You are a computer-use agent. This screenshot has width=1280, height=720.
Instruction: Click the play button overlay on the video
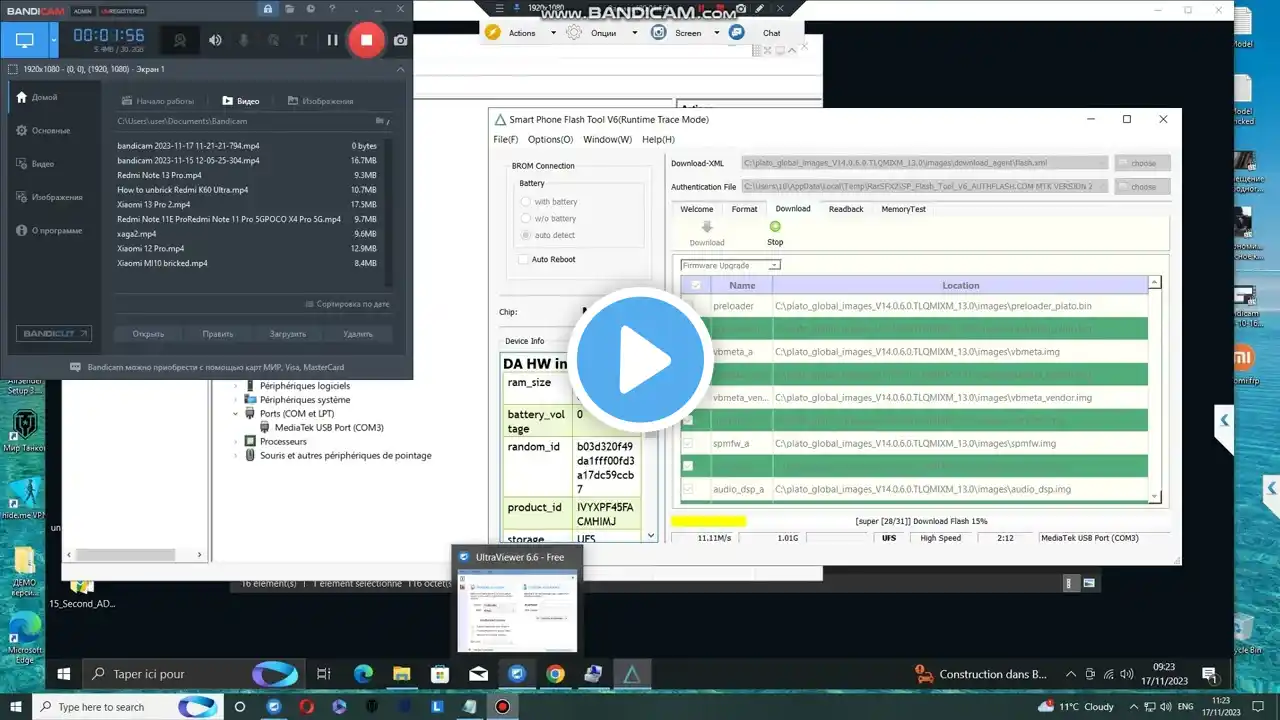click(640, 360)
